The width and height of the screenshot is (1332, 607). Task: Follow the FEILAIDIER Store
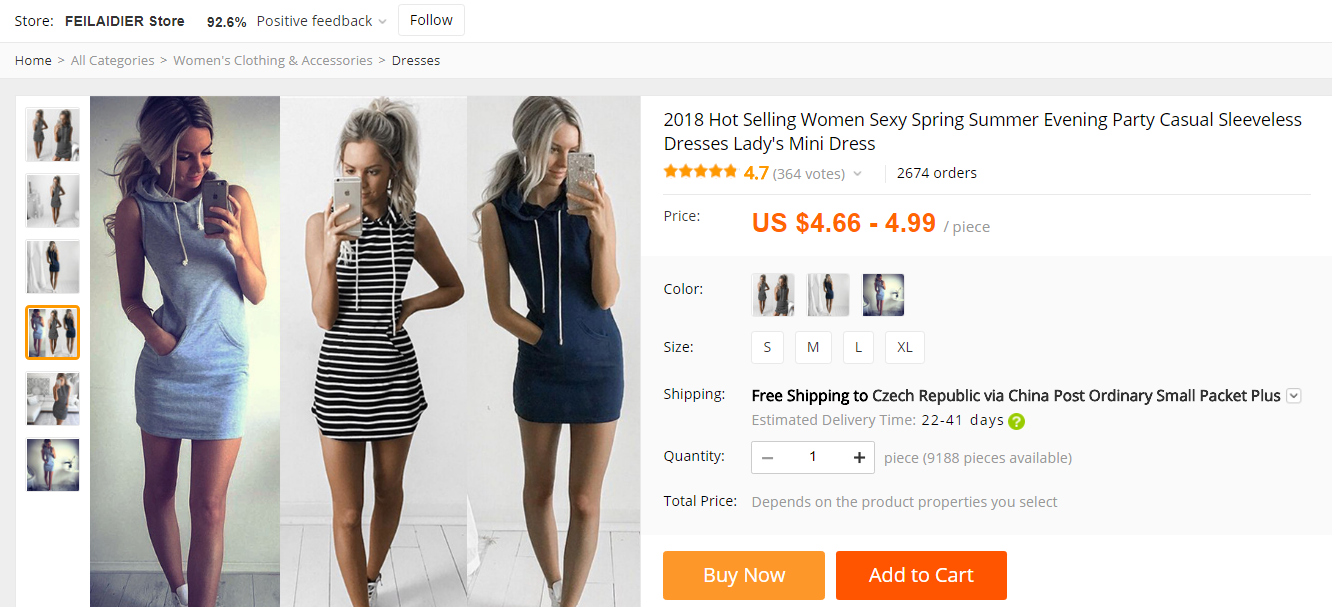pos(431,21)
